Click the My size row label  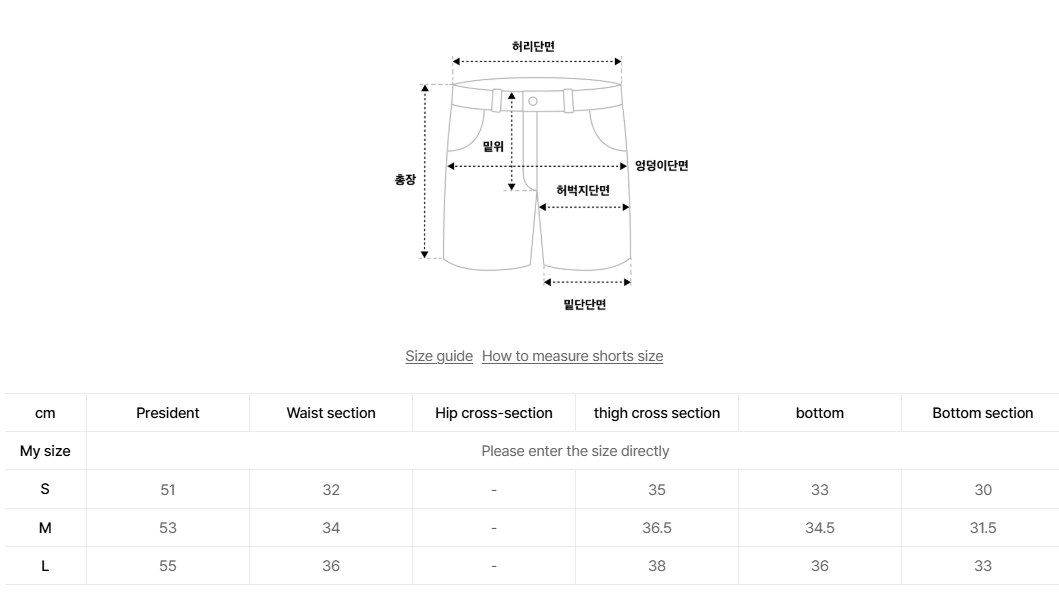pyautogui.click(x=45, y=451)
